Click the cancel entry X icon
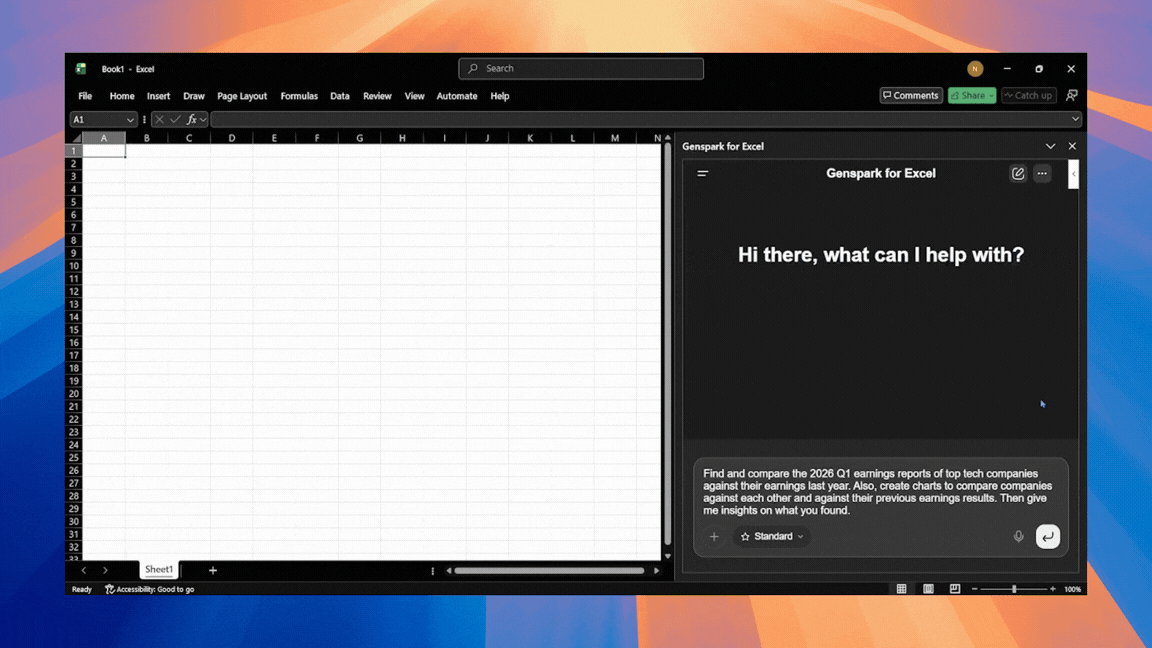Screen dimensions: 1152x648 159,120
